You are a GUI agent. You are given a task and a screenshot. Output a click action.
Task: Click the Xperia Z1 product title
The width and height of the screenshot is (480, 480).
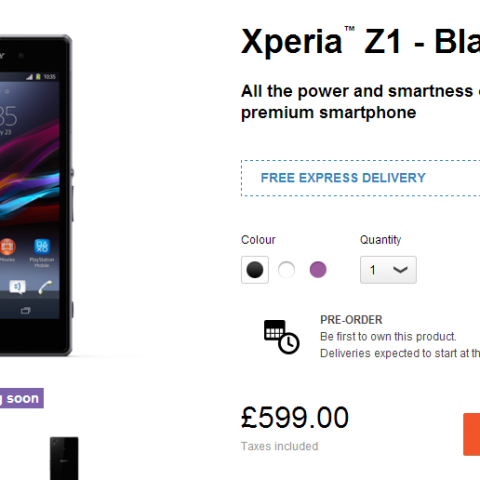(x=360, y=41)
